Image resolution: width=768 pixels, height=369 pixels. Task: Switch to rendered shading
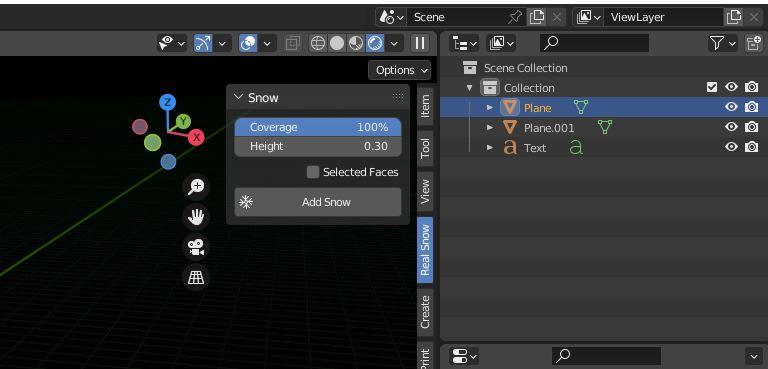(375, 44)
